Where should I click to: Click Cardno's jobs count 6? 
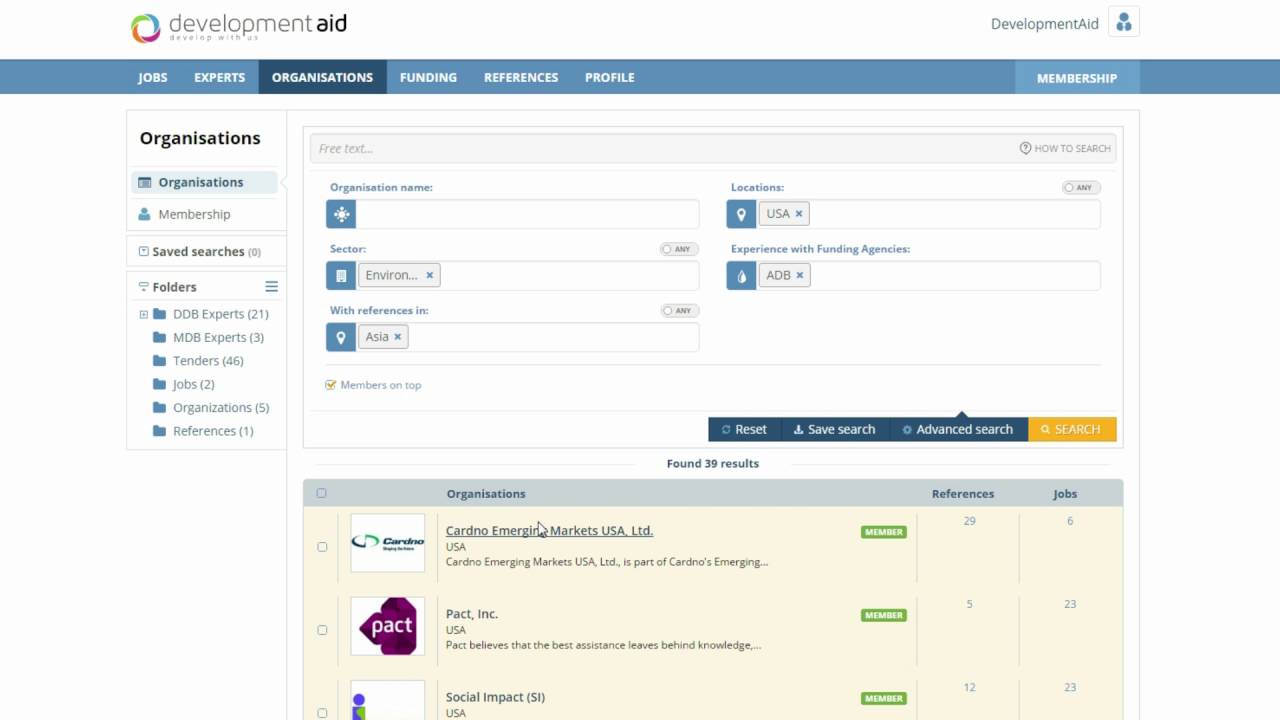click(1069, 521)
